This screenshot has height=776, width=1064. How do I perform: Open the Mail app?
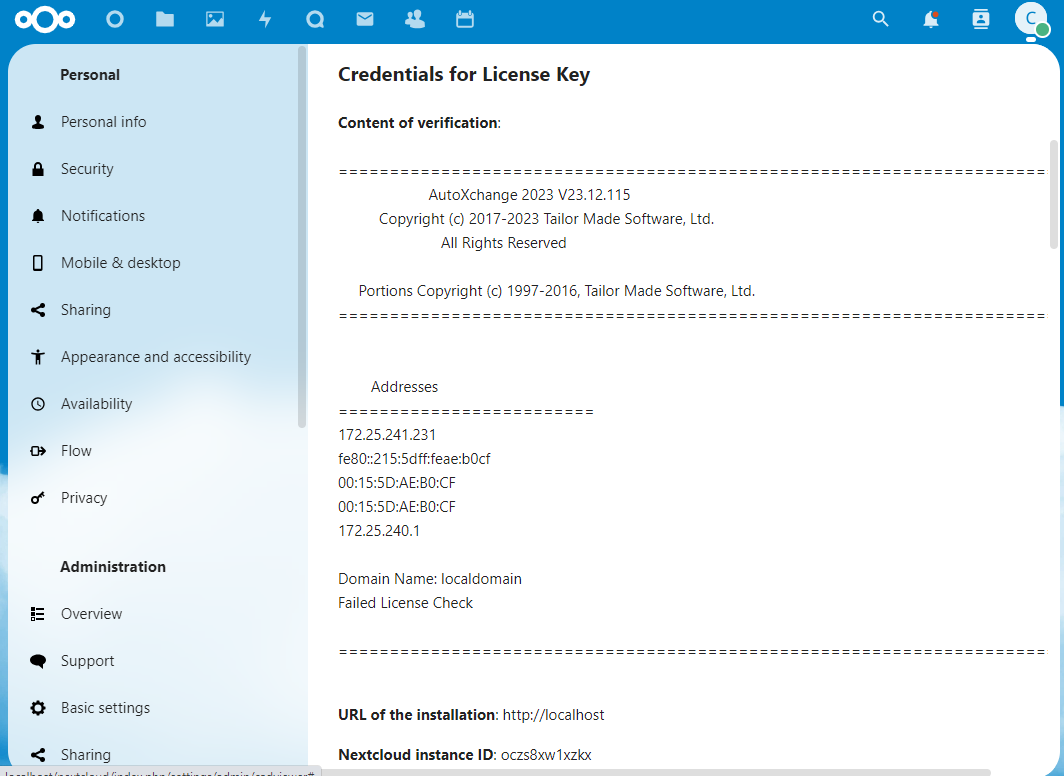pyautogui.click(x=365, y=20)
